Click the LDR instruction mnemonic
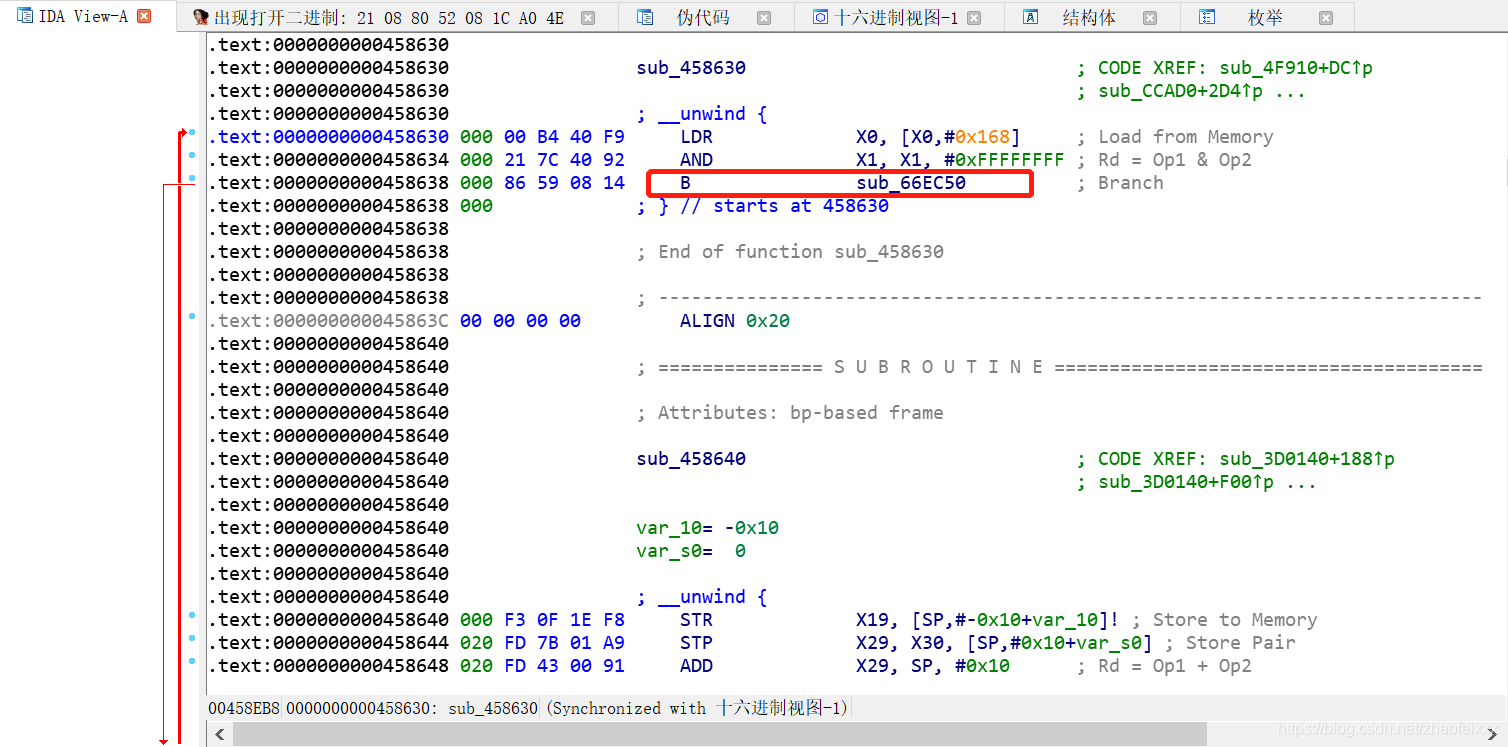 [x=696, y=137]
